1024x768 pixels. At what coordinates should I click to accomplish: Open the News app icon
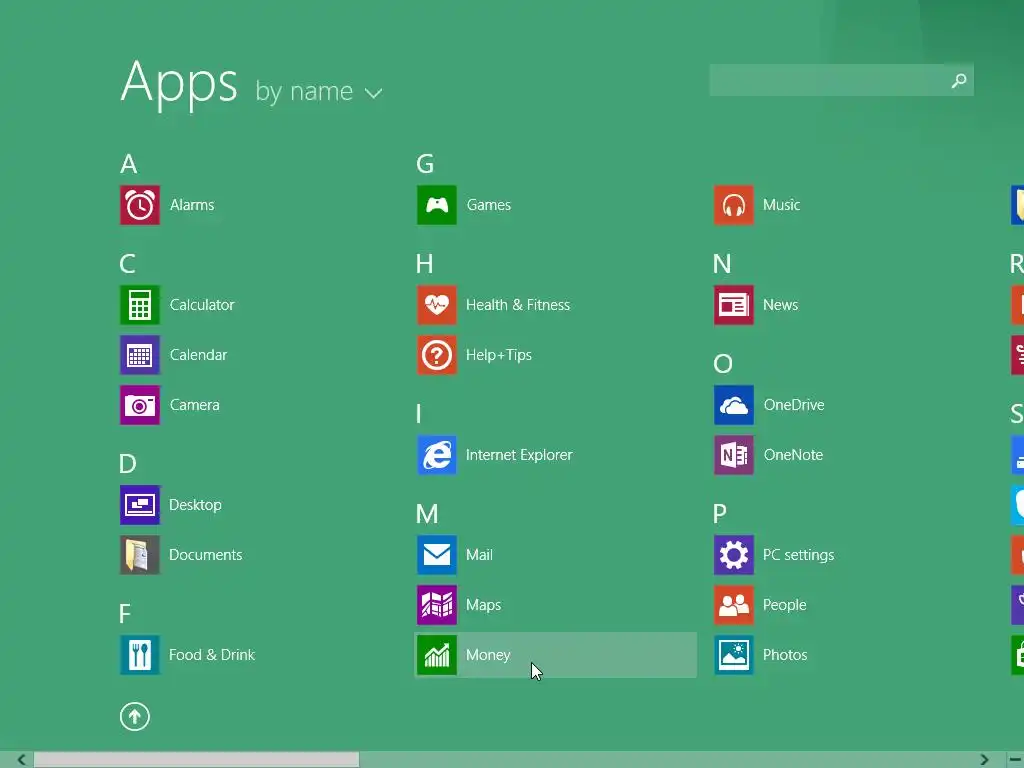coord(734,305)
